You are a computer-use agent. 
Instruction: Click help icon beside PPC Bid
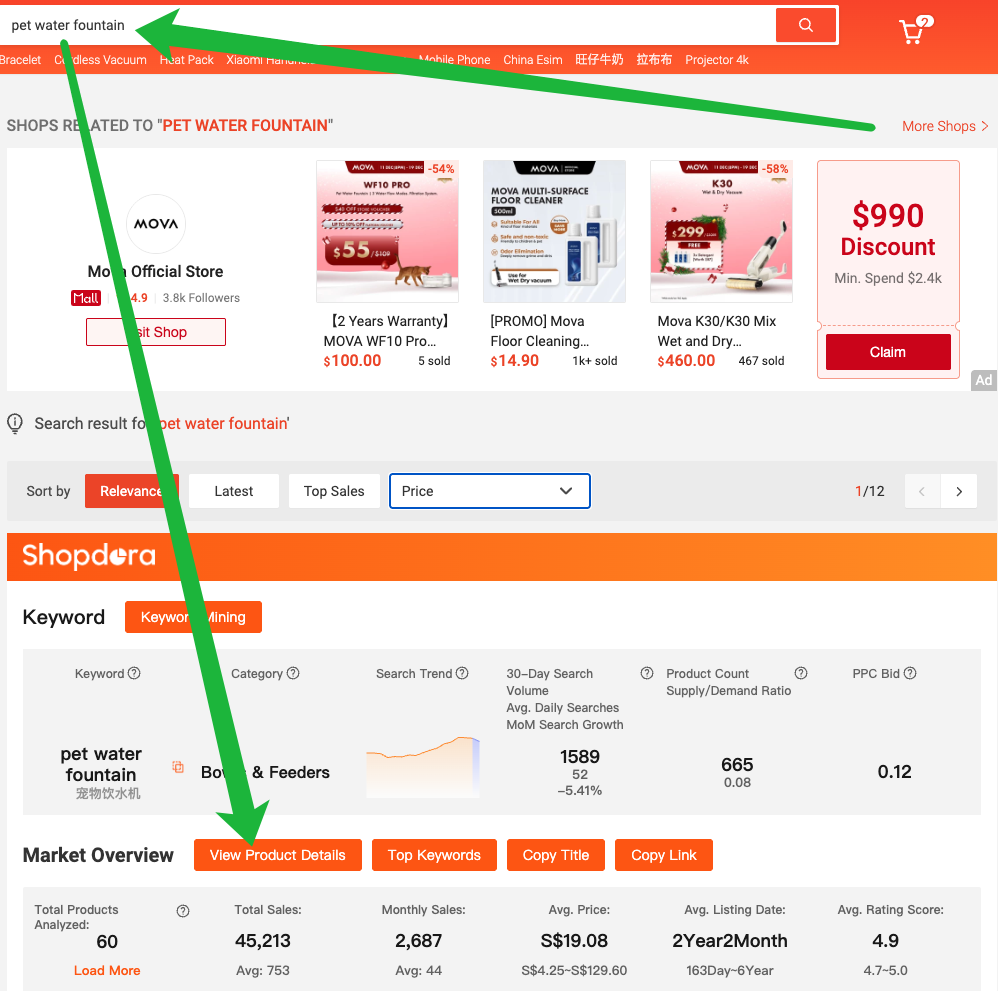pos(910,673)
